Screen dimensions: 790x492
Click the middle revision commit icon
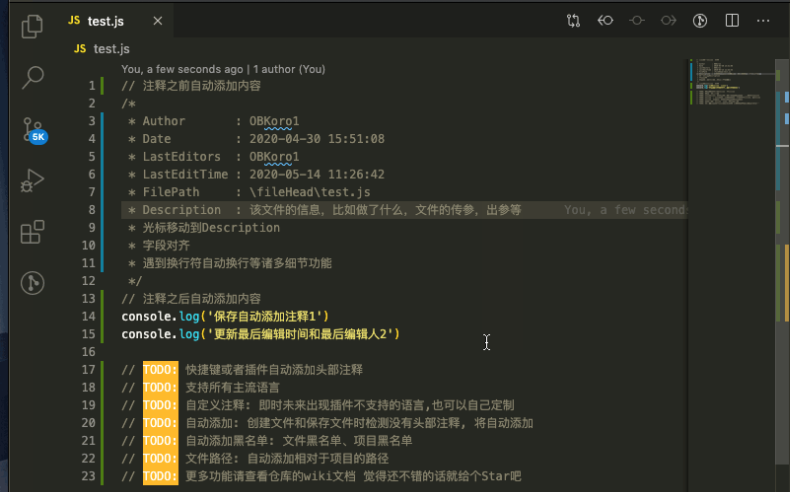(x=637, y=20)
